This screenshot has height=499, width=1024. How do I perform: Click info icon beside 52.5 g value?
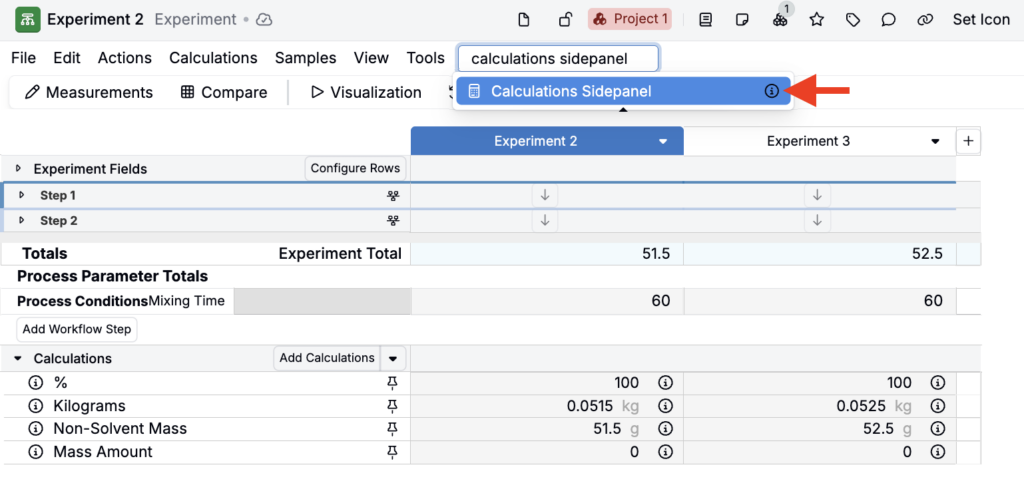click(937, 429)
